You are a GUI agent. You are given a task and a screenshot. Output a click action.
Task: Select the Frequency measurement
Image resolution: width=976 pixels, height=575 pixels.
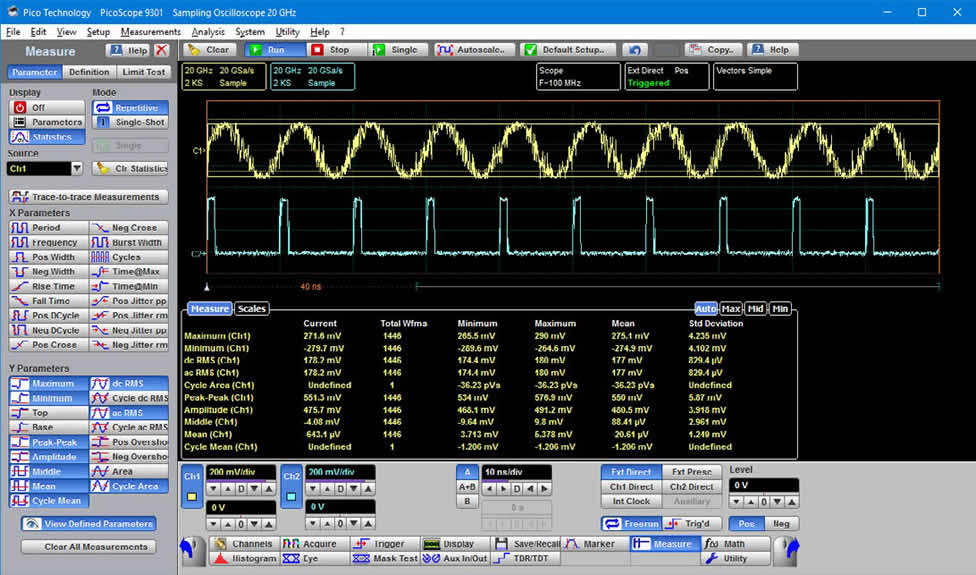pyautogui.click(x=49, y=242)
